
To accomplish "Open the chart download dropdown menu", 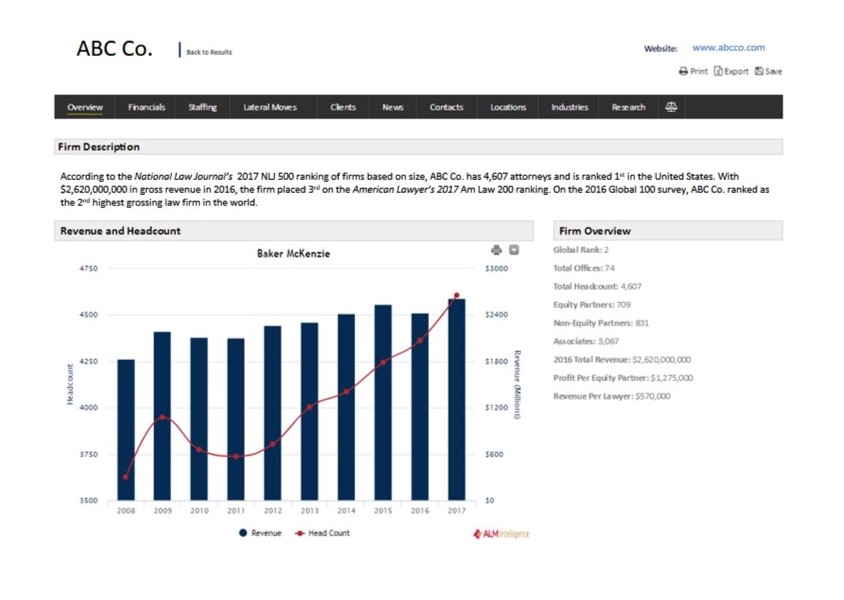I will [x=514, y=250].
